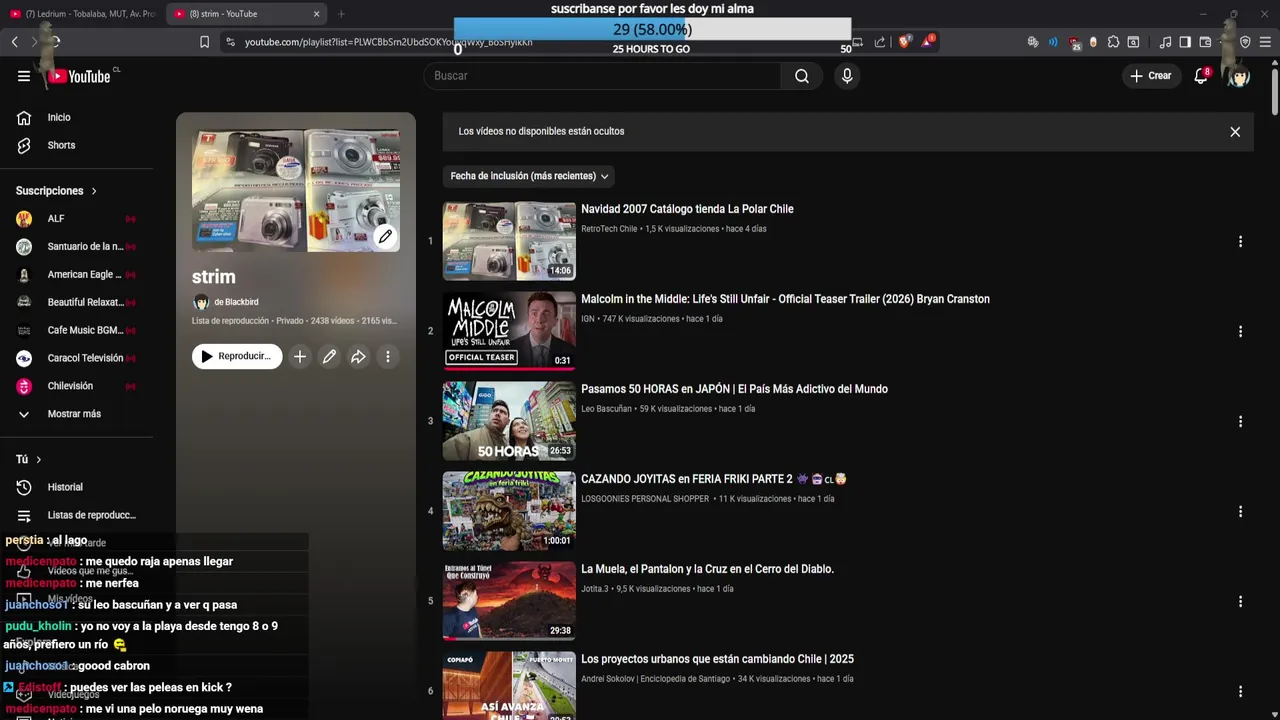
Task: Start voice search with the microphone
Action: pos(847,76)
